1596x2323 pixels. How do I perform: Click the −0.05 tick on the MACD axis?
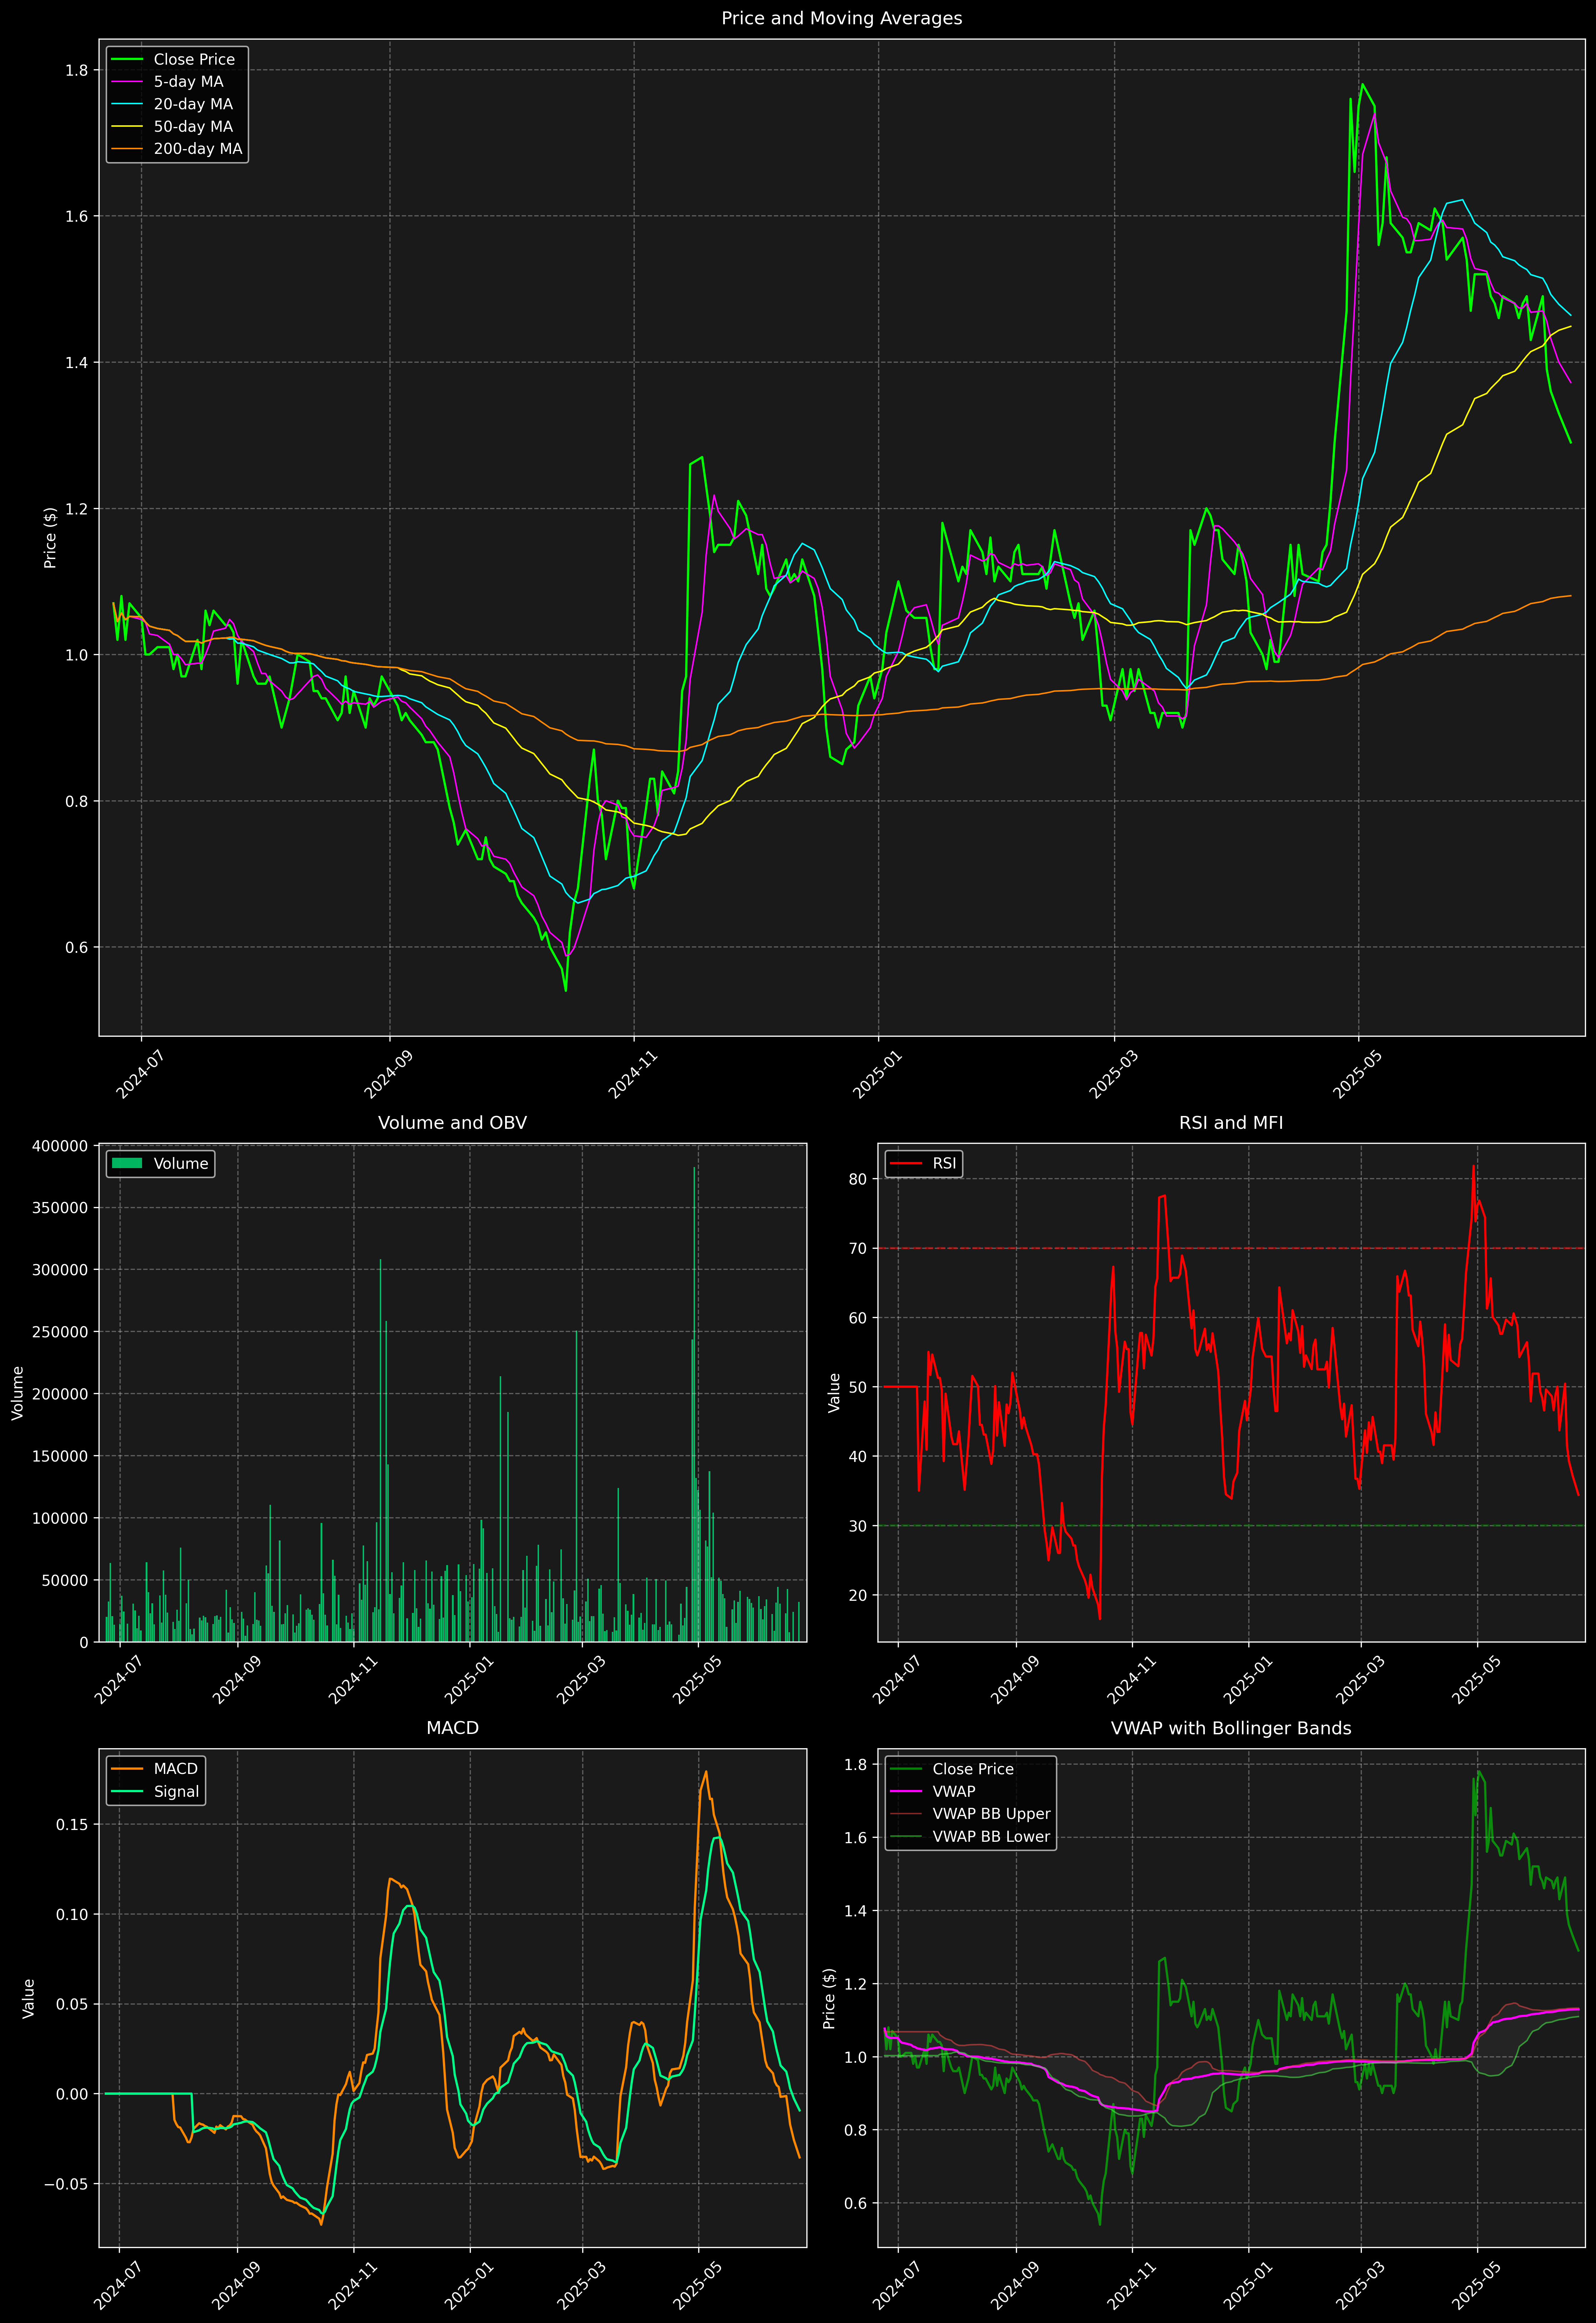66,2184
